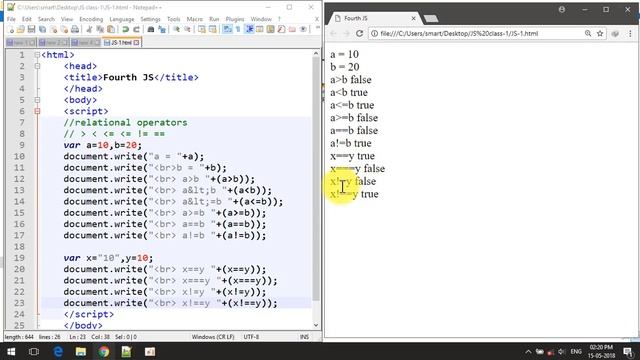Collapse the head fold marker on line 2
Image resolution: width=640 pixels, height=360 pixels.
[x=37, y=66]
